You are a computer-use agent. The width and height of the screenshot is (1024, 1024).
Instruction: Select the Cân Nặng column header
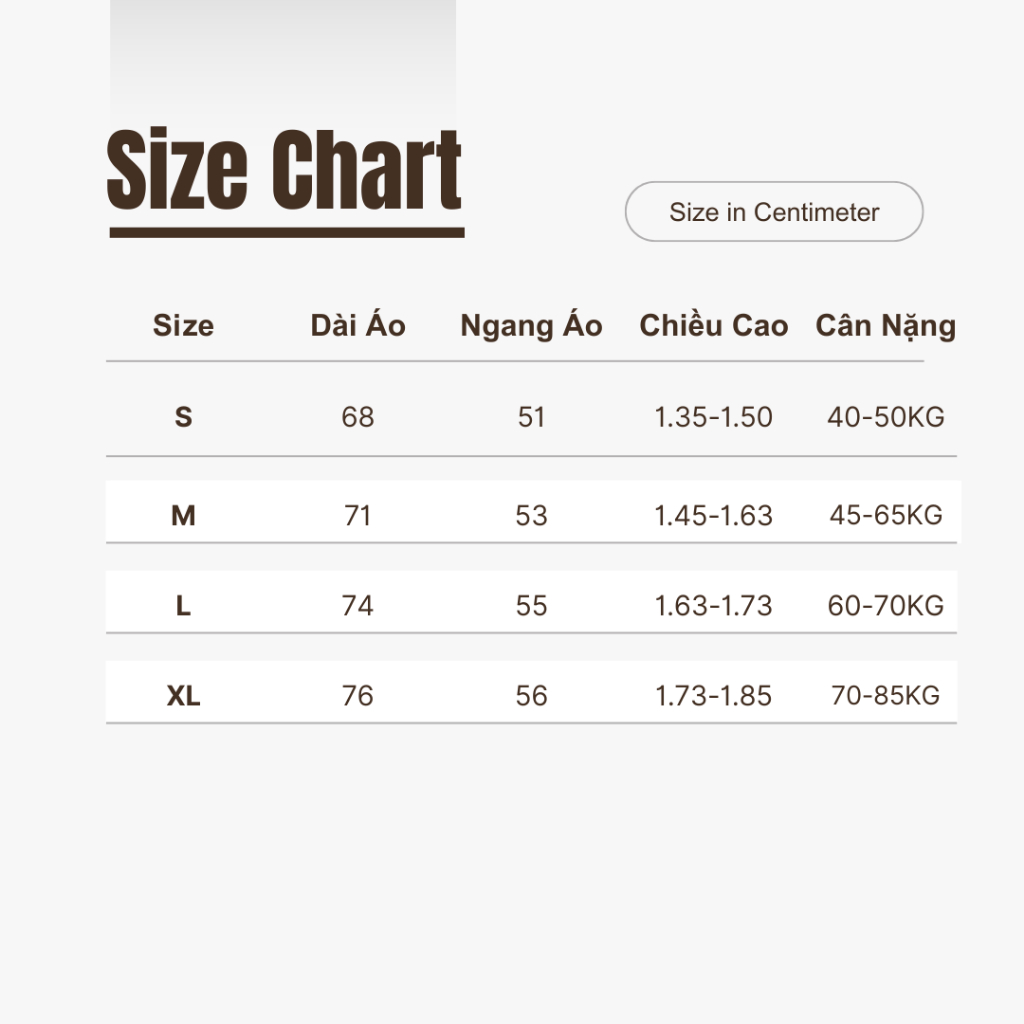coord(885,326)
